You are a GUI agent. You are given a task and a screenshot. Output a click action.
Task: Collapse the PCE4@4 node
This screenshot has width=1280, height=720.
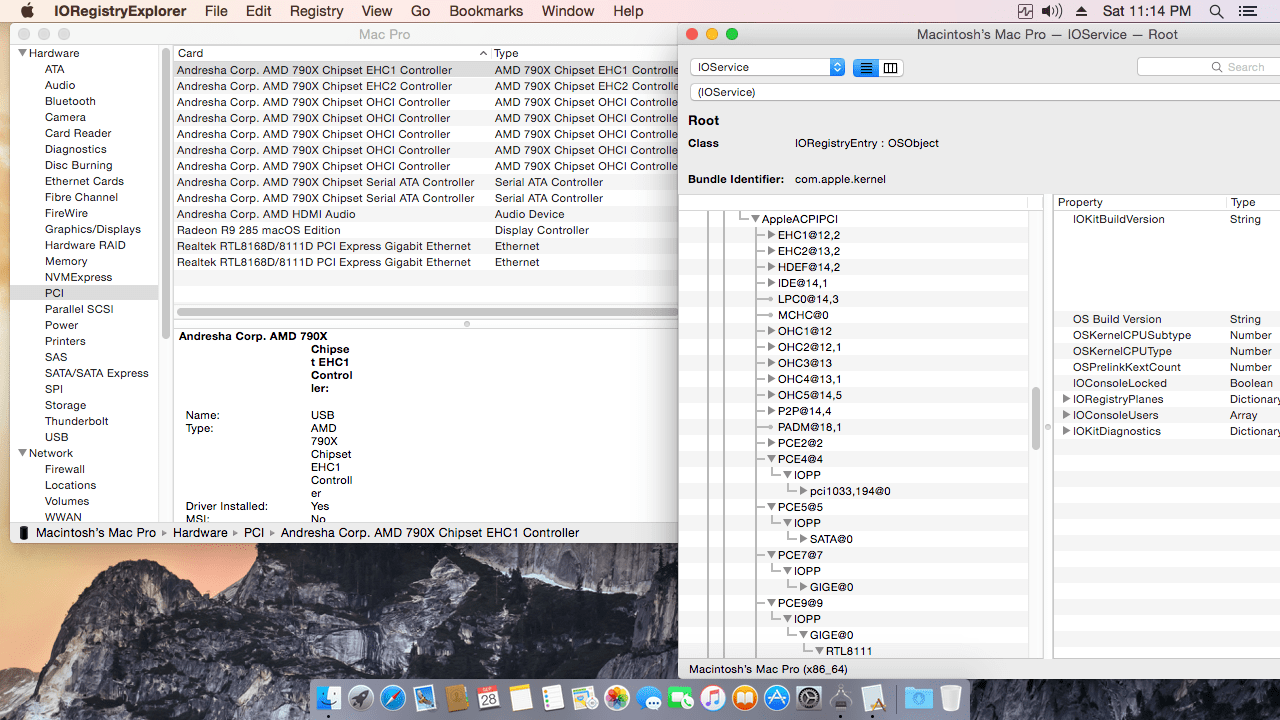(x=771, y=459)
